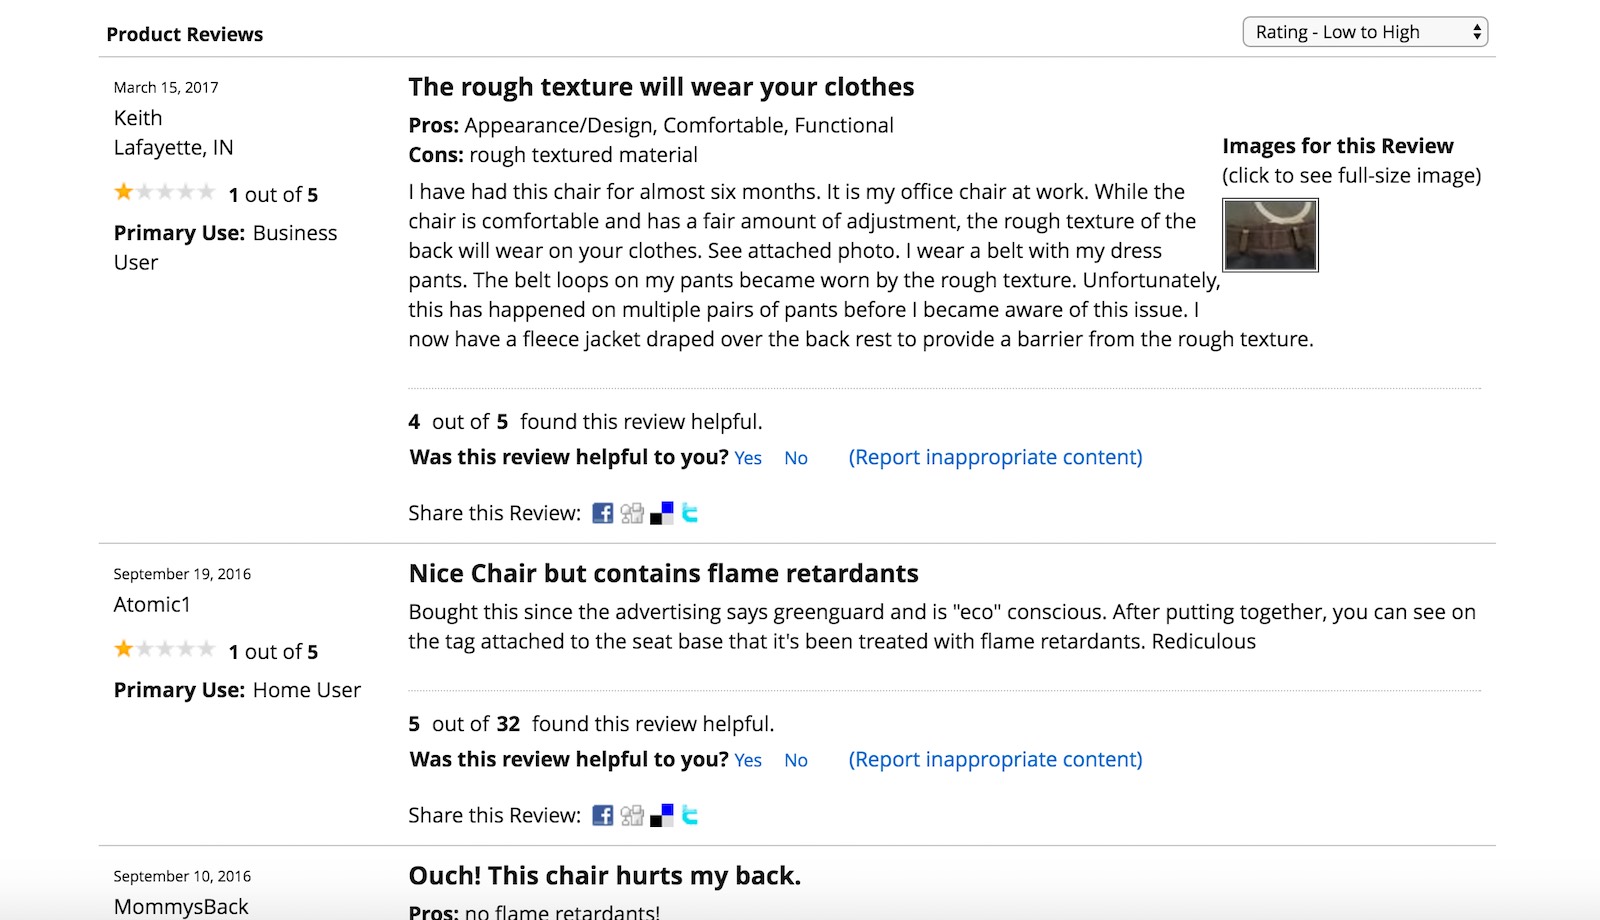Vote Yes on the flame retardants review
Viewport: 1600px width, 920px height.
[747, 760]
